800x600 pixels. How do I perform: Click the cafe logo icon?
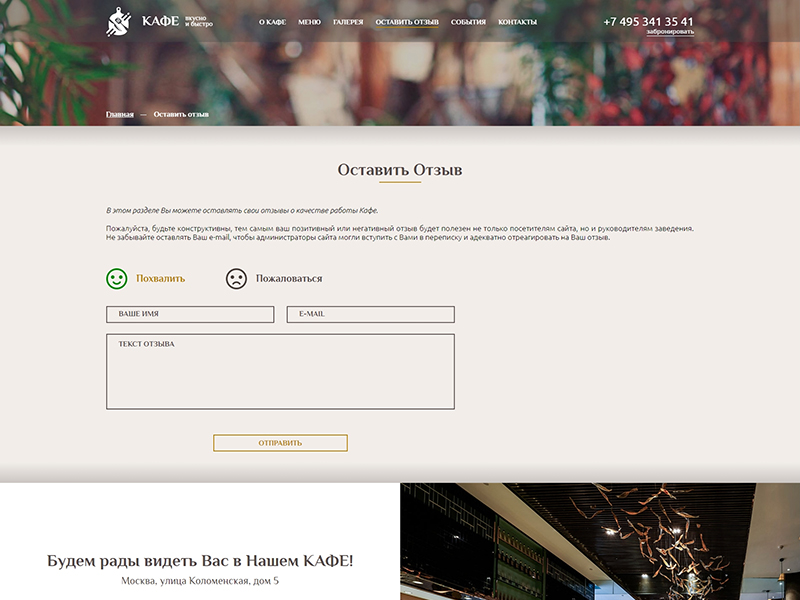pyautogui.click(x=118, y=22)
